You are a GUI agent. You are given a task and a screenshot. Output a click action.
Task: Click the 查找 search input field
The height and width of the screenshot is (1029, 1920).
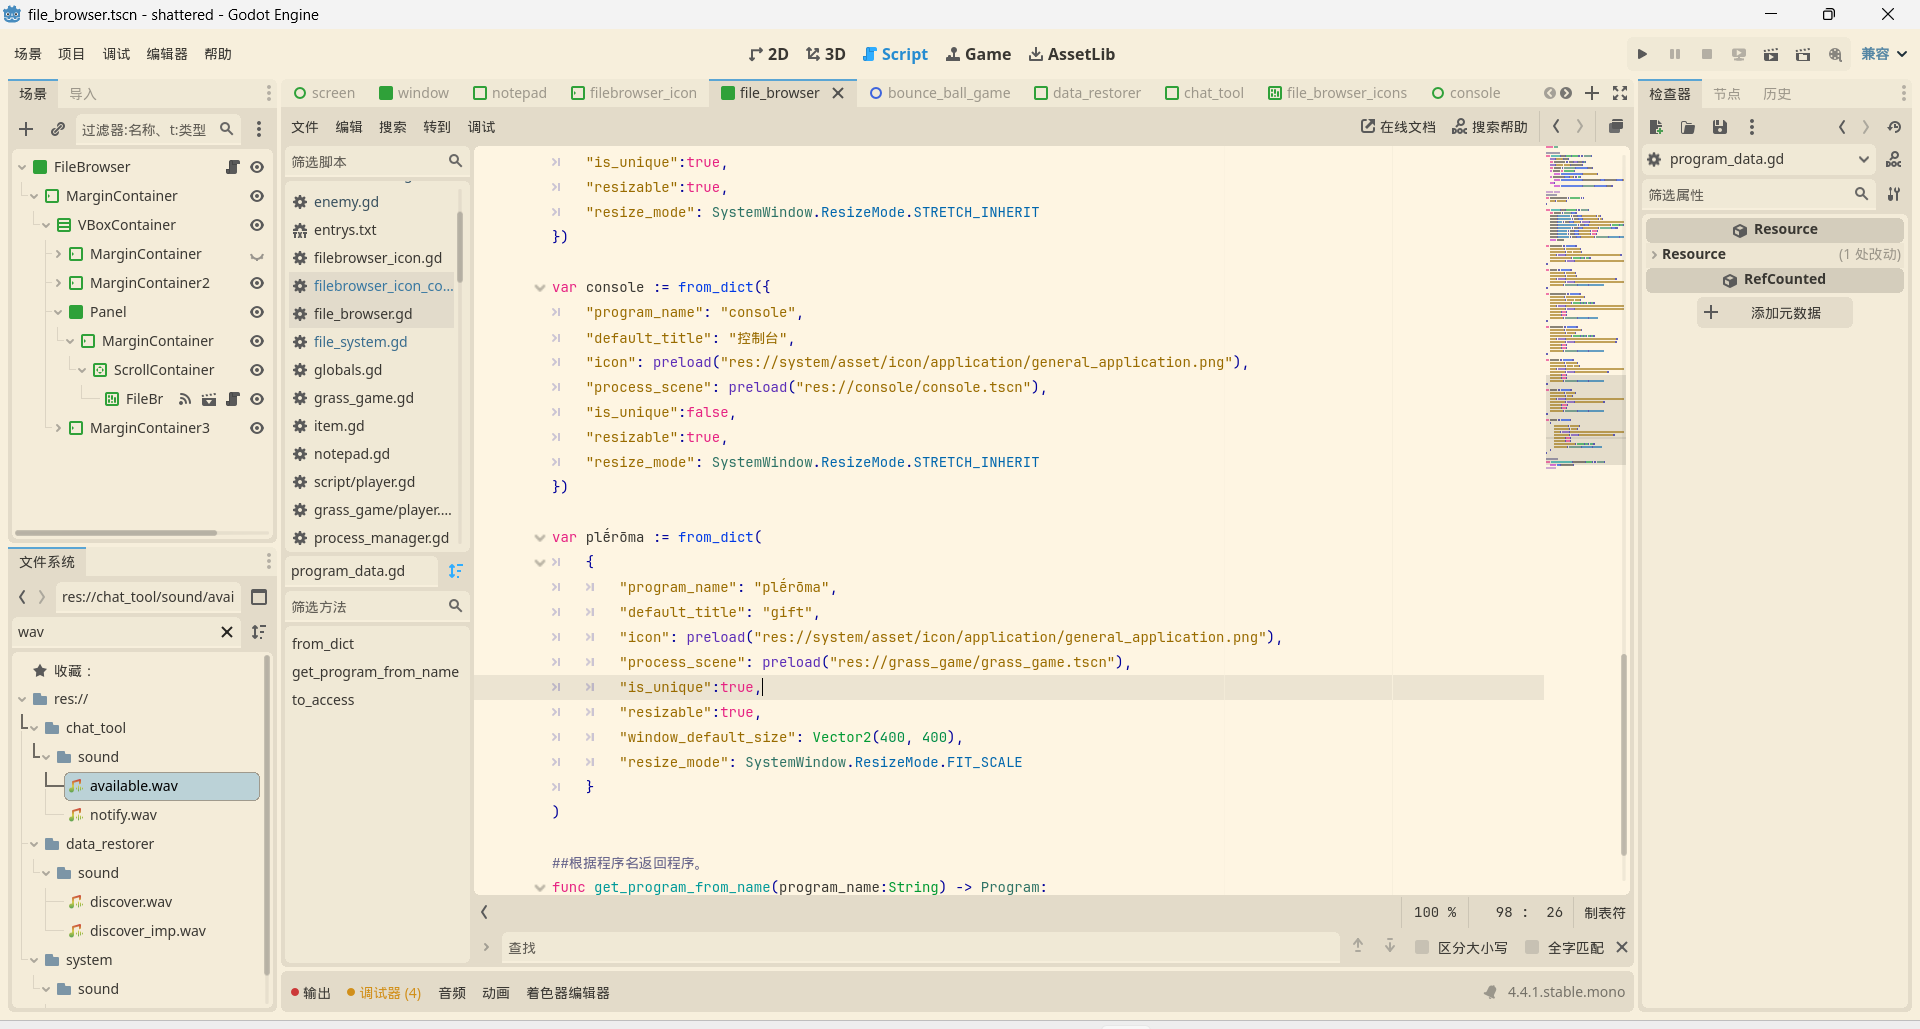(920, 947)
